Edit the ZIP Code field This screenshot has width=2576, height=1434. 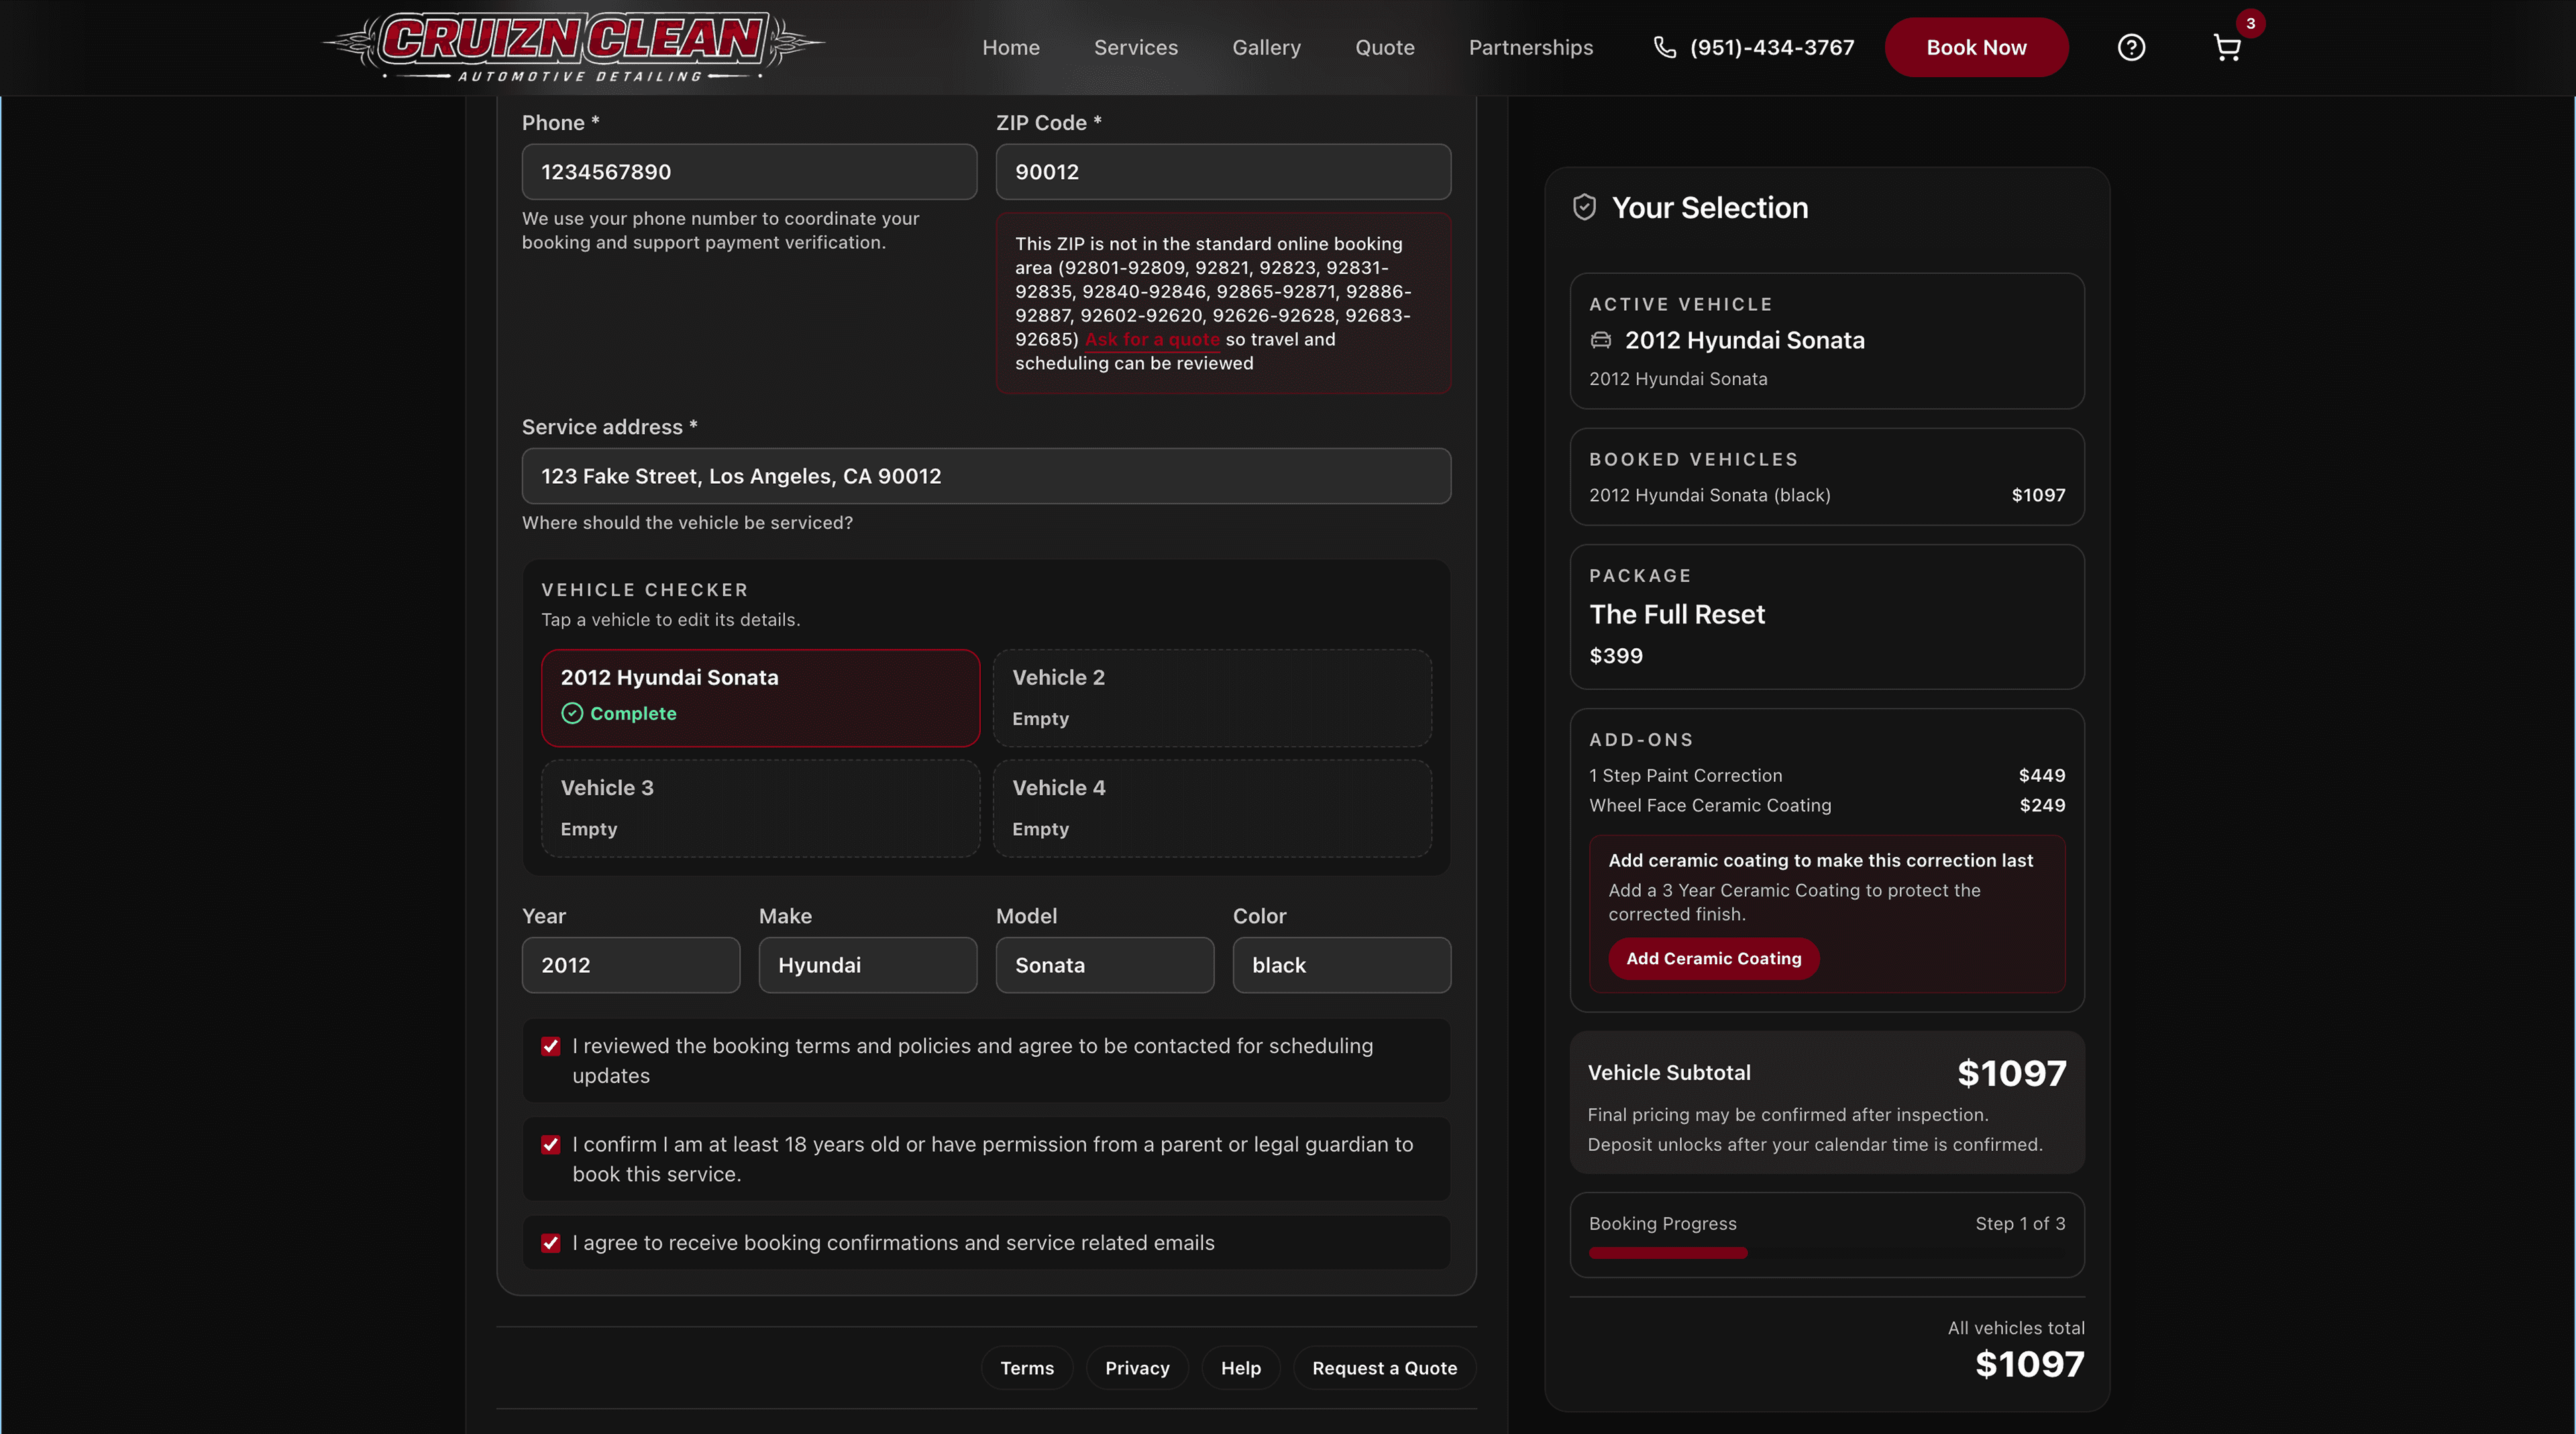(1223, 172)
